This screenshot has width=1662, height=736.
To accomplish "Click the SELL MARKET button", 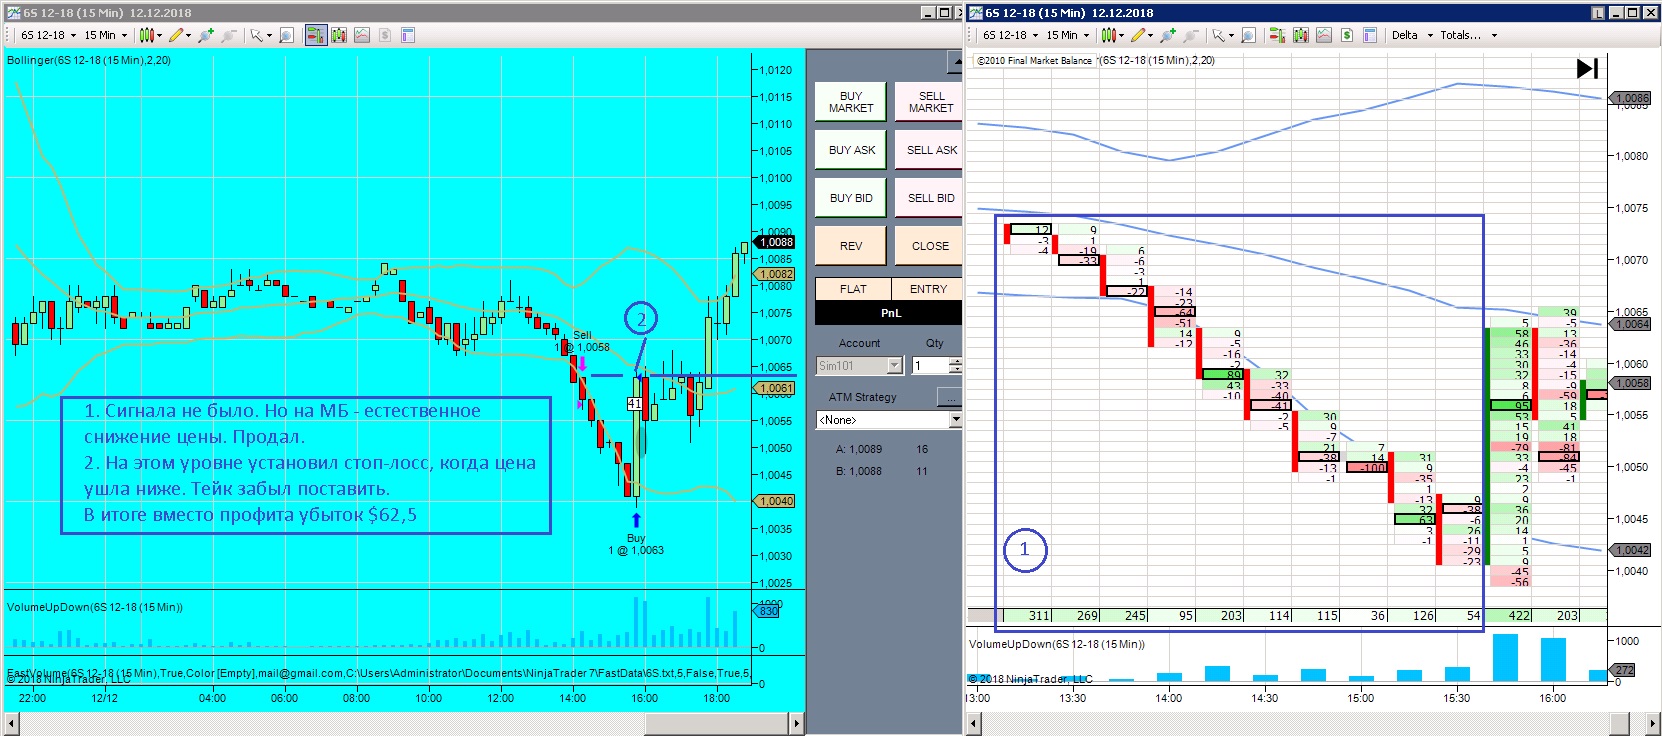I will coord(929,102).
